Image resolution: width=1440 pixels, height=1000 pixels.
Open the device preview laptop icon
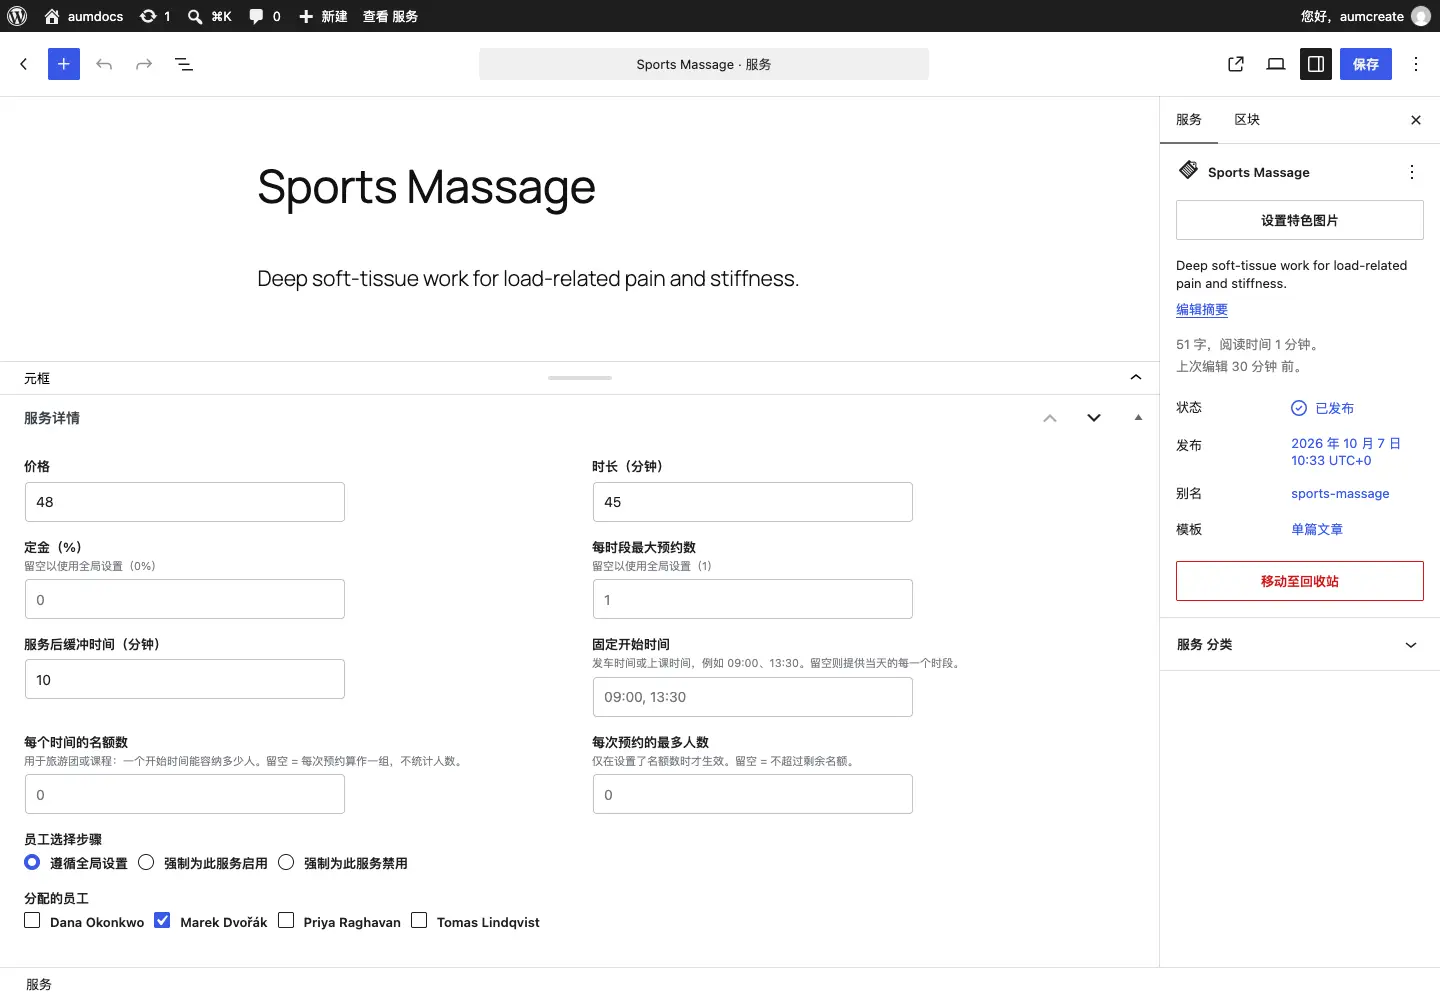(1276, 64)
